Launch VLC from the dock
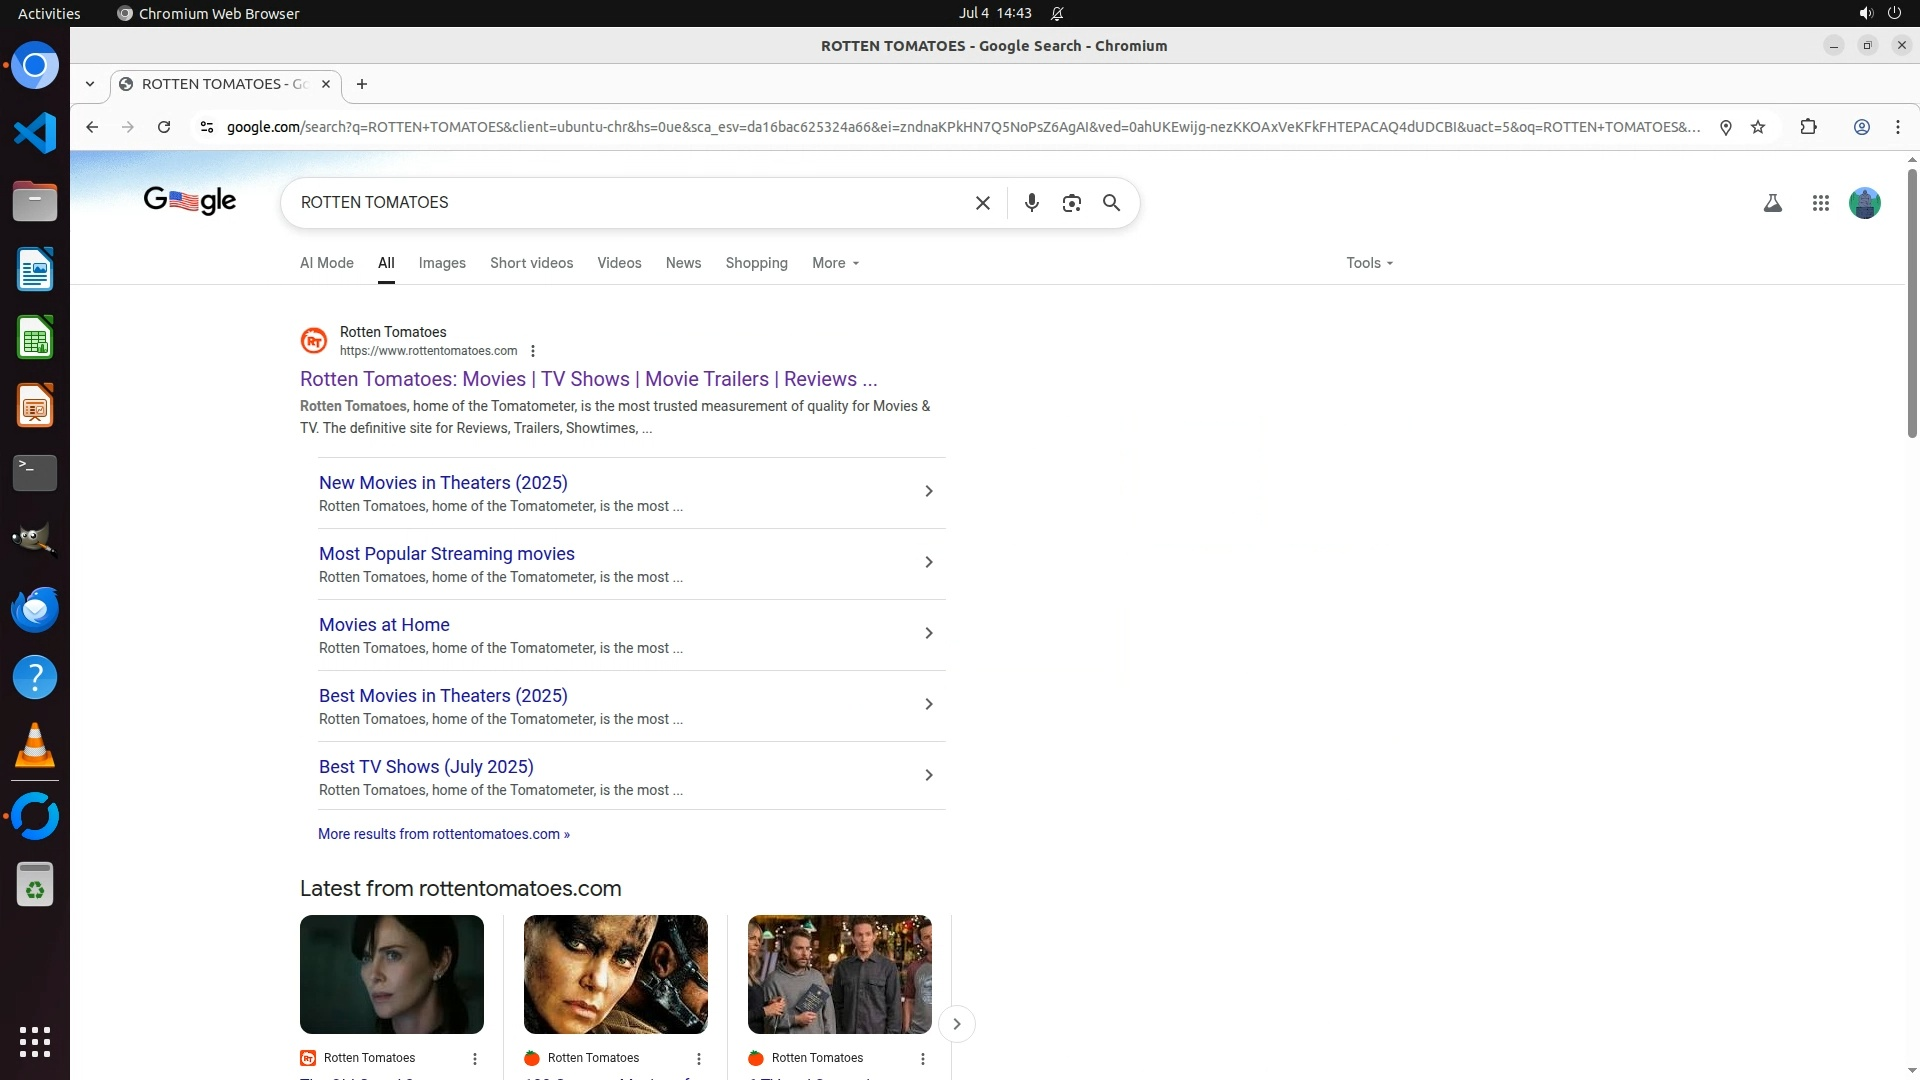Image resolution: width=1920 pixels, height=1080 pixels. (35, 746)
